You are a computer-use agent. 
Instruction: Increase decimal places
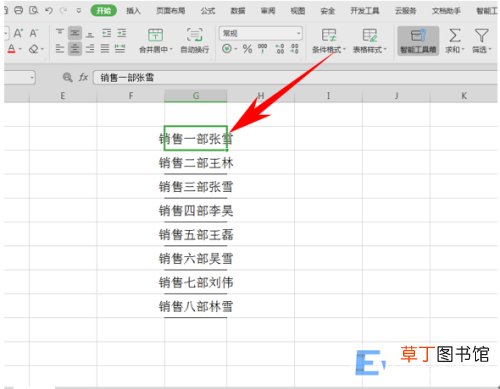click(x=280, y=49)
